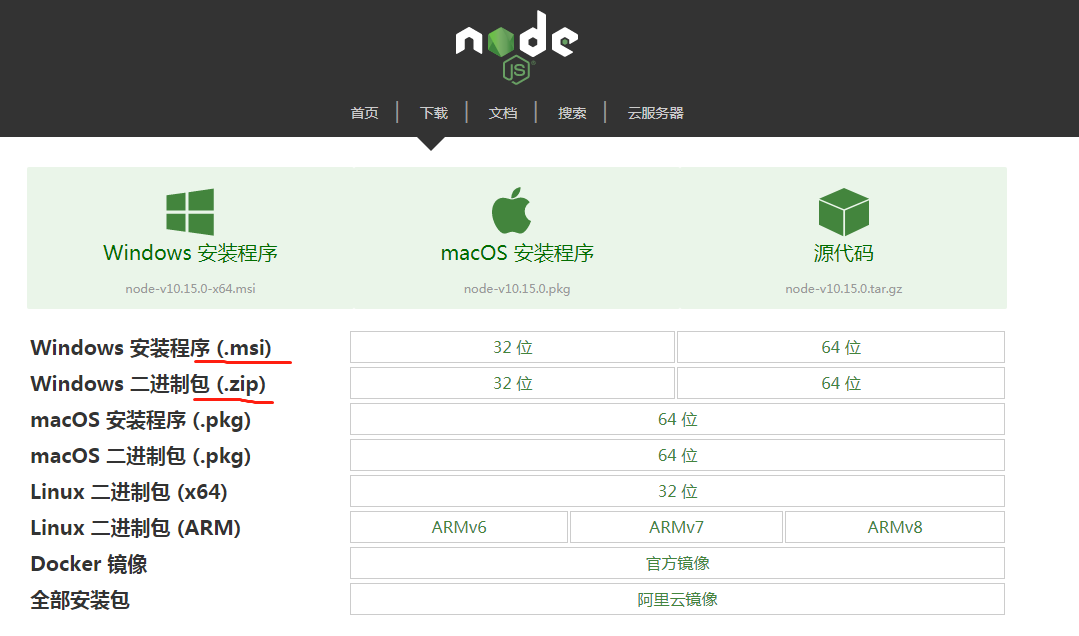Viewport: 1079px width, 636px height.
Task: Click the Docker 镜像 row label
Action: [89, 564]
